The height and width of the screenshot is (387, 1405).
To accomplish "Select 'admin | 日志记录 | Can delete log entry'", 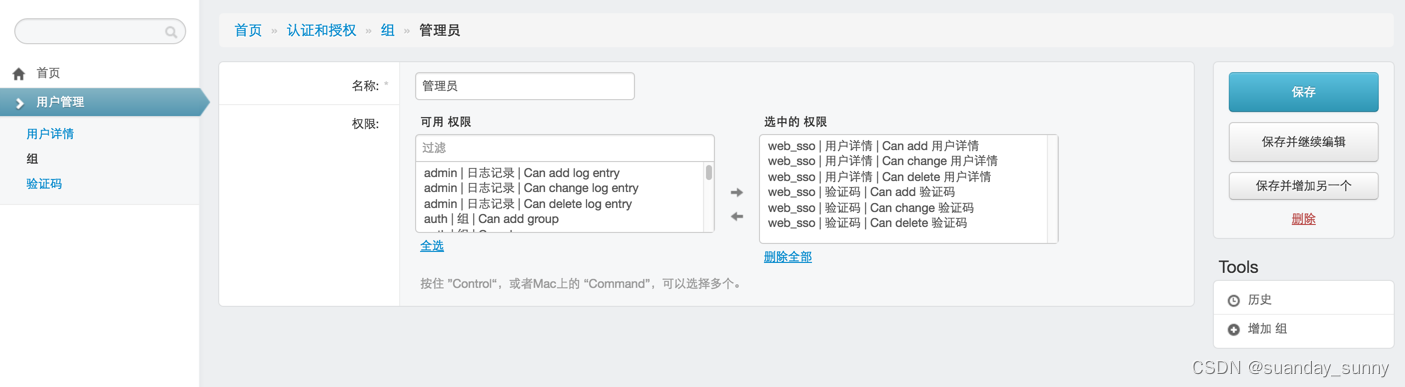I will [528, 204].
